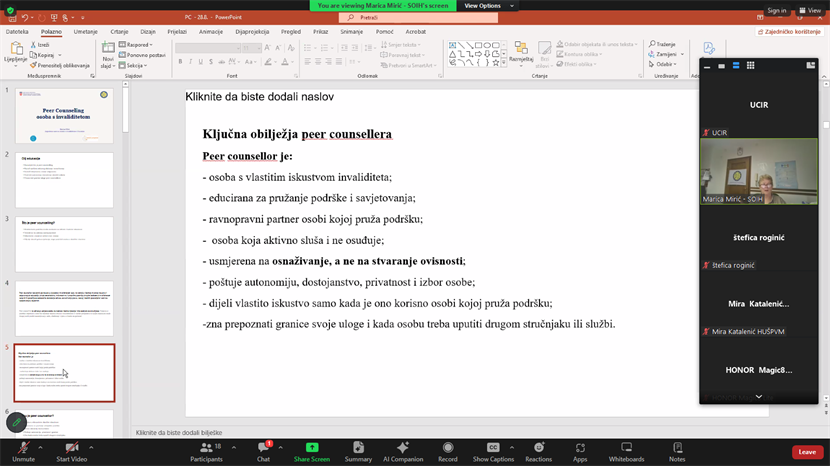Image resolution: width=830 pixels, height=466 pixels.
Task: Toggle bold formatting in Font group
Action: [181, 62]
